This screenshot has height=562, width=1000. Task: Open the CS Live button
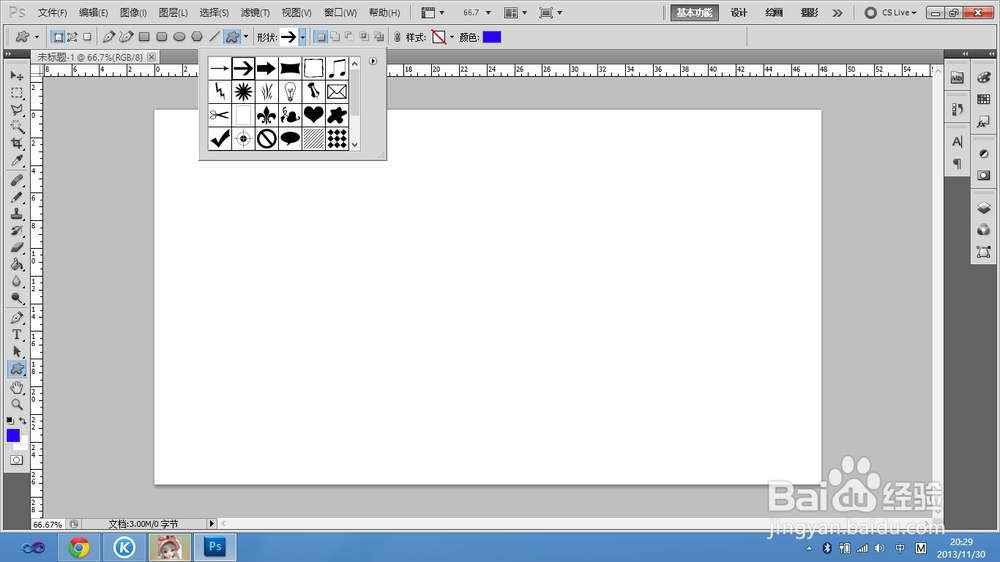[890, 12]
